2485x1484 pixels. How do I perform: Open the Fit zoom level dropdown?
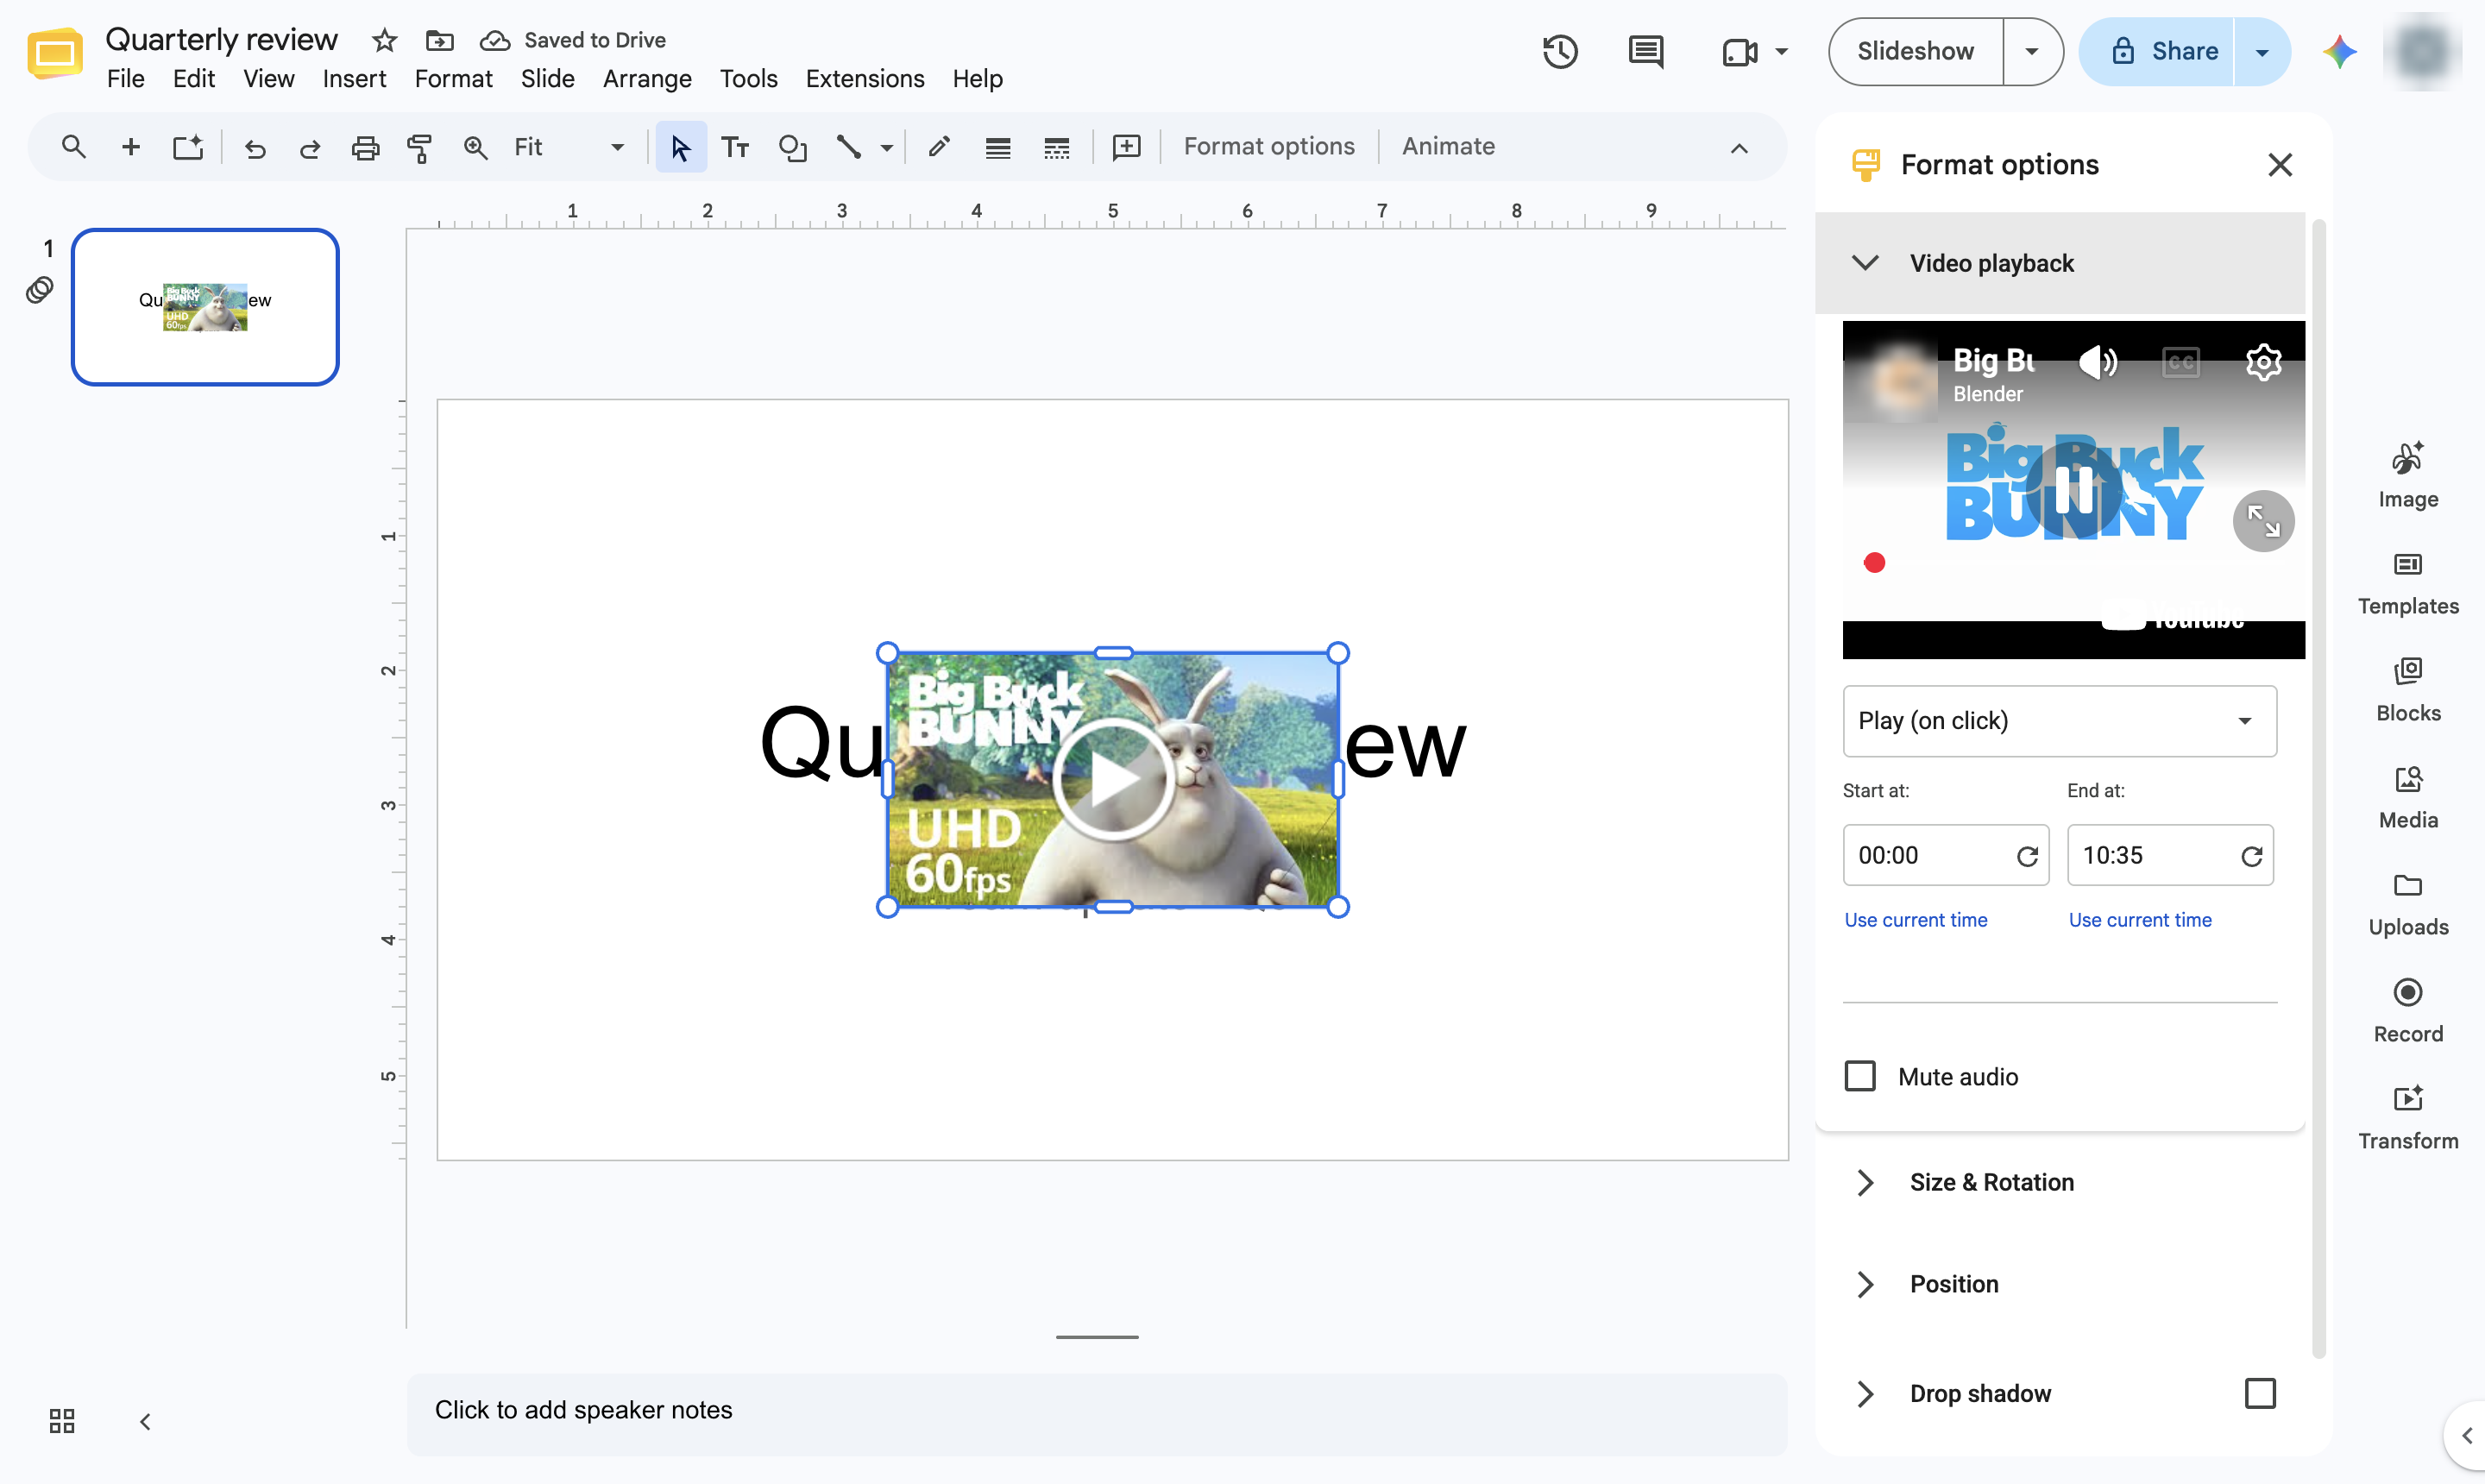[568, 147]
